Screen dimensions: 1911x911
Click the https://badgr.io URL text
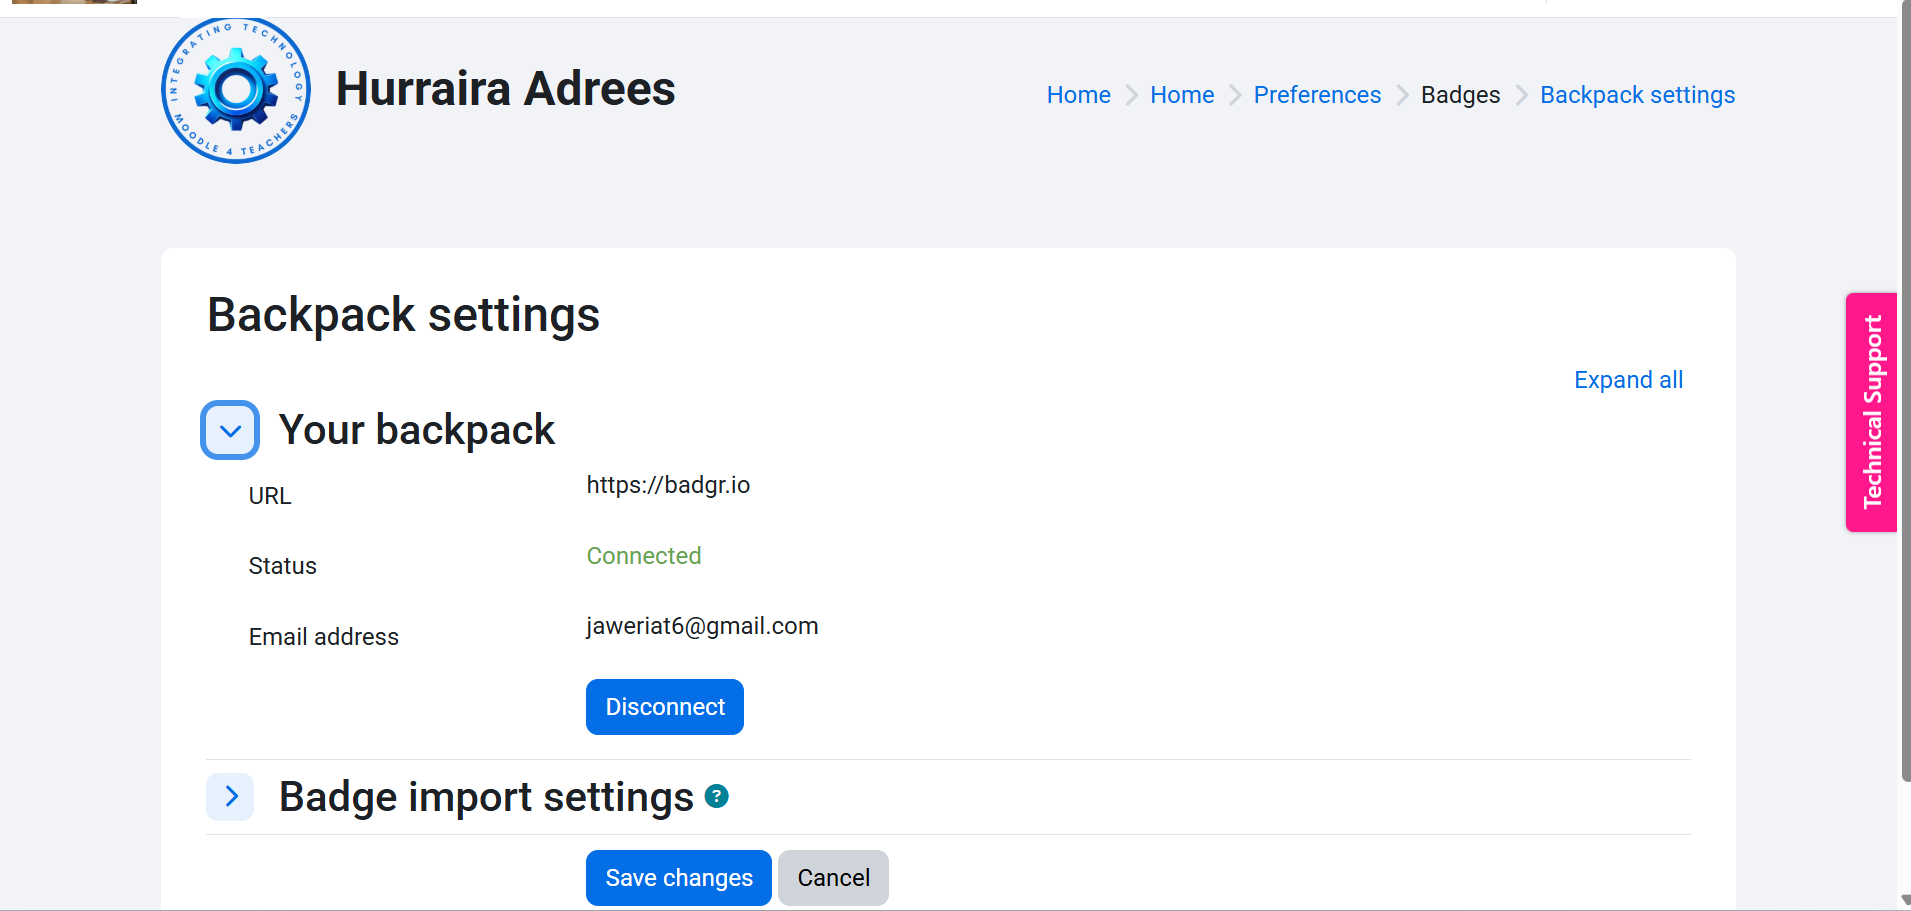[x=668, y=485]
